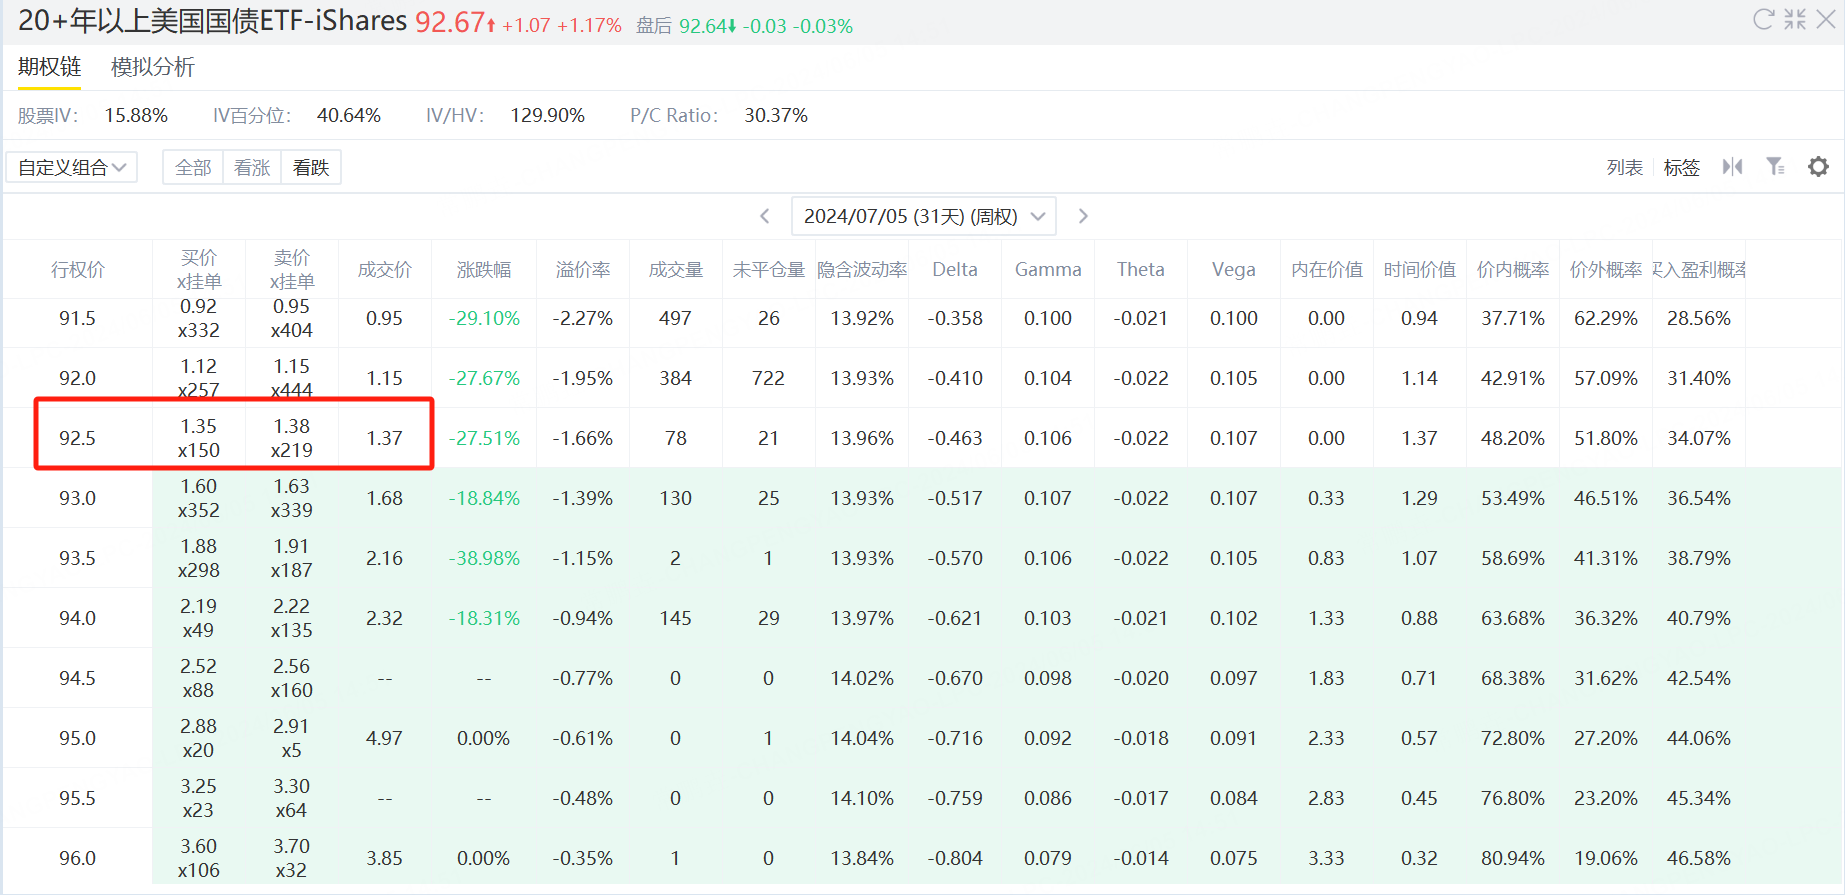Click implied volatility 14.10% cell
Screen dimensions: 1845x895
(862, 798)
